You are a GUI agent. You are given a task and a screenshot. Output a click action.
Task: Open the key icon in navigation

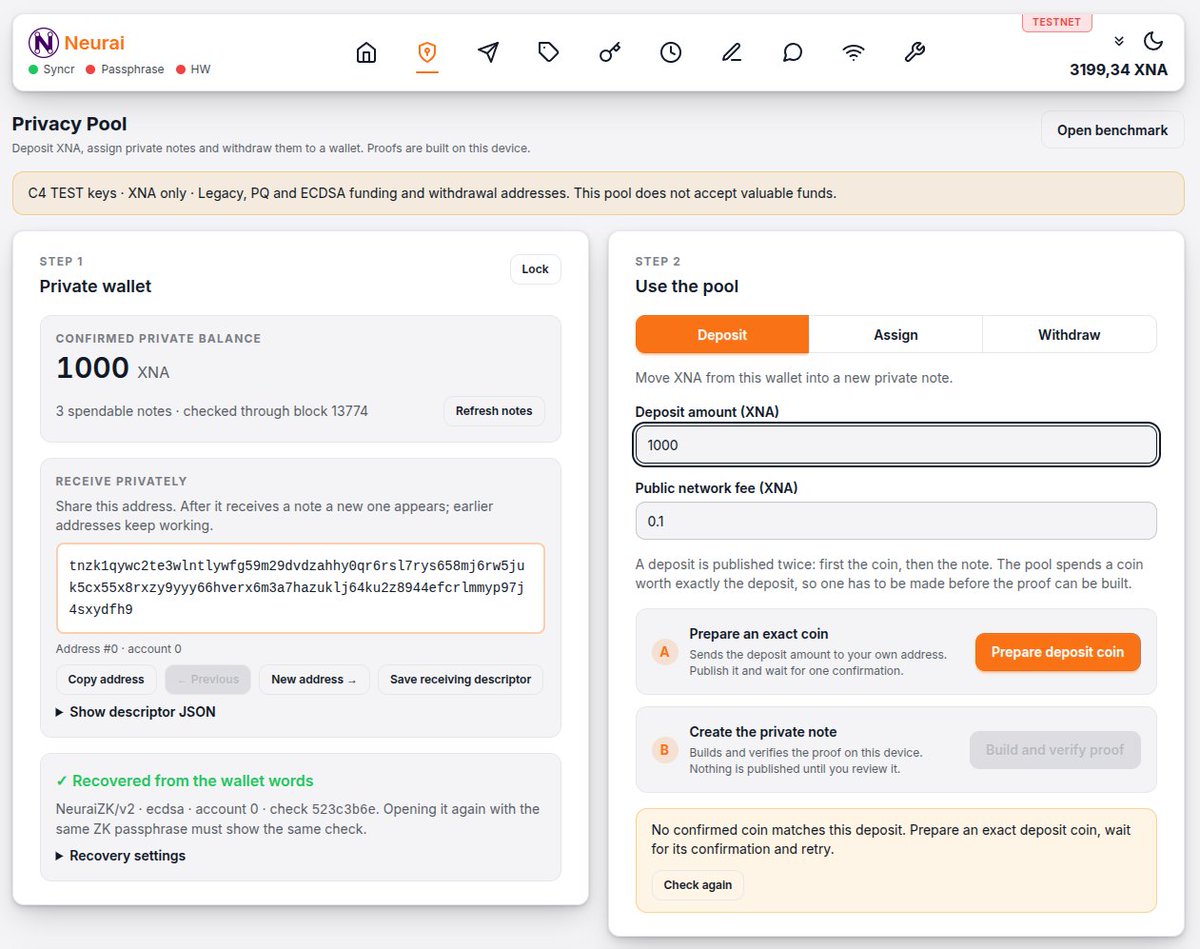tap(610, 53)
